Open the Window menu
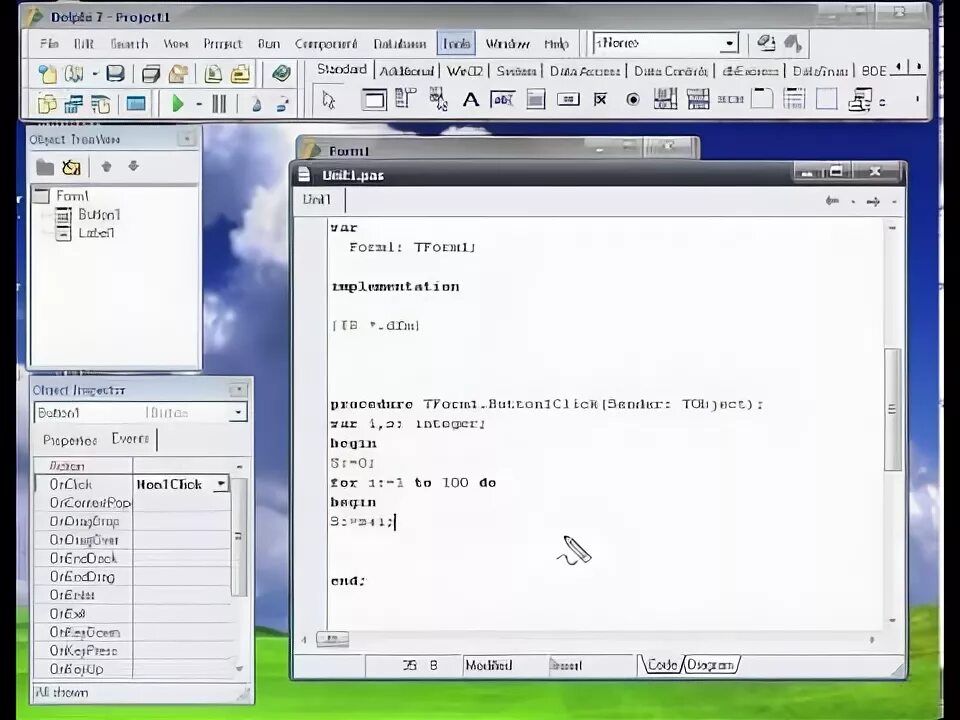Screen dimensions: 960x720 point(507,43)
